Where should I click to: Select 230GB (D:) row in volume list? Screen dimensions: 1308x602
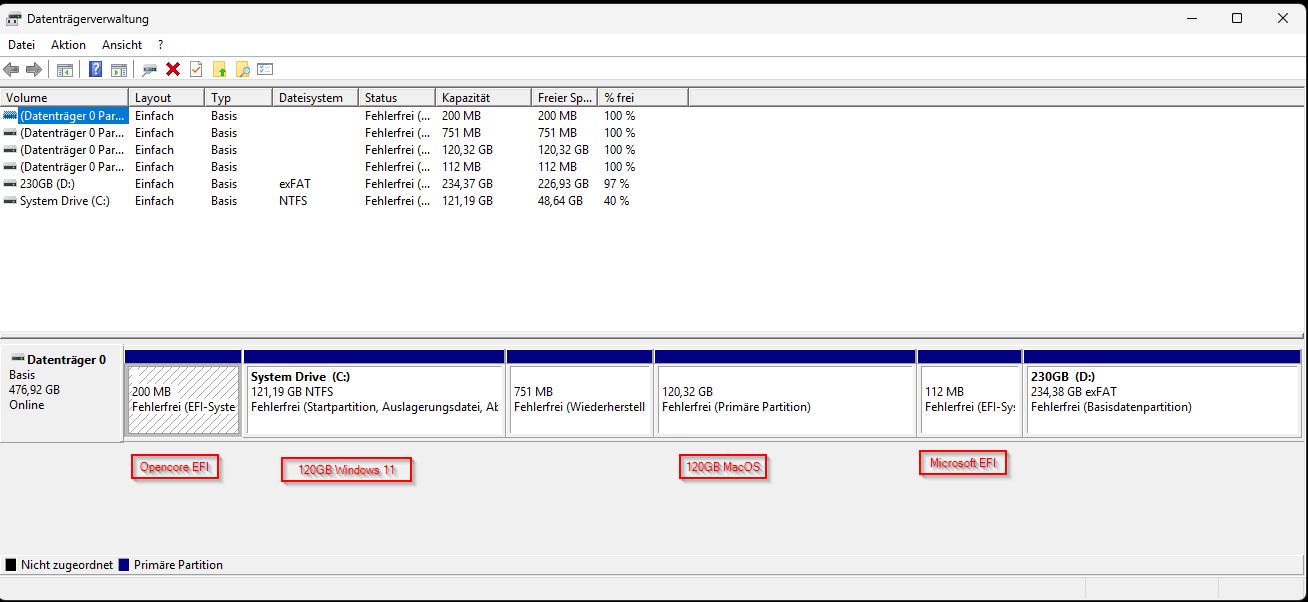(x=47, y=184)
